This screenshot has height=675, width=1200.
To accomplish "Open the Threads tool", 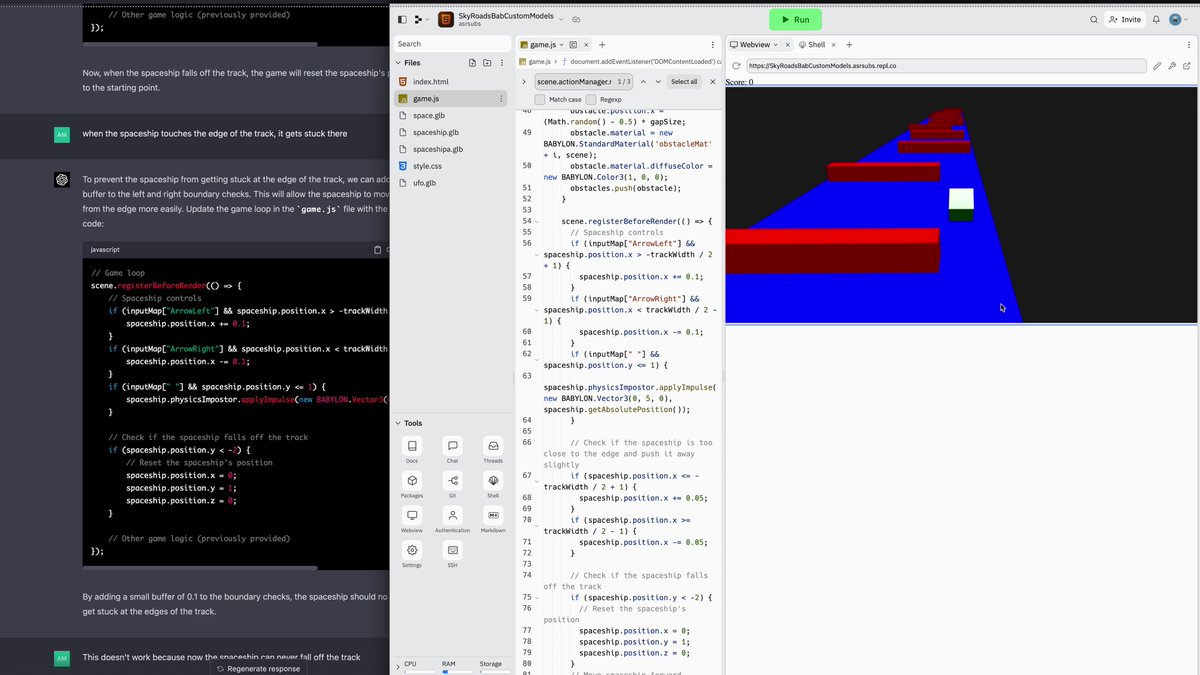I will (x=493, y=446).
